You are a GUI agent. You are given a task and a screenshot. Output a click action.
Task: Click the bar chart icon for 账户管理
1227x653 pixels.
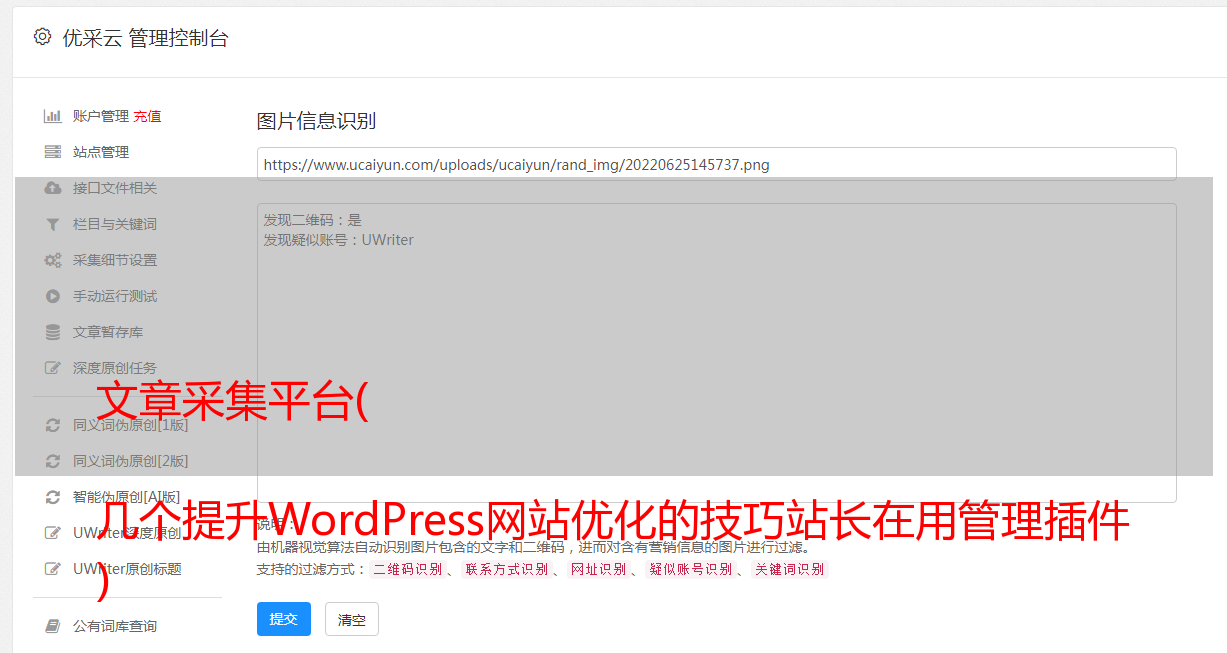(53, 116)
